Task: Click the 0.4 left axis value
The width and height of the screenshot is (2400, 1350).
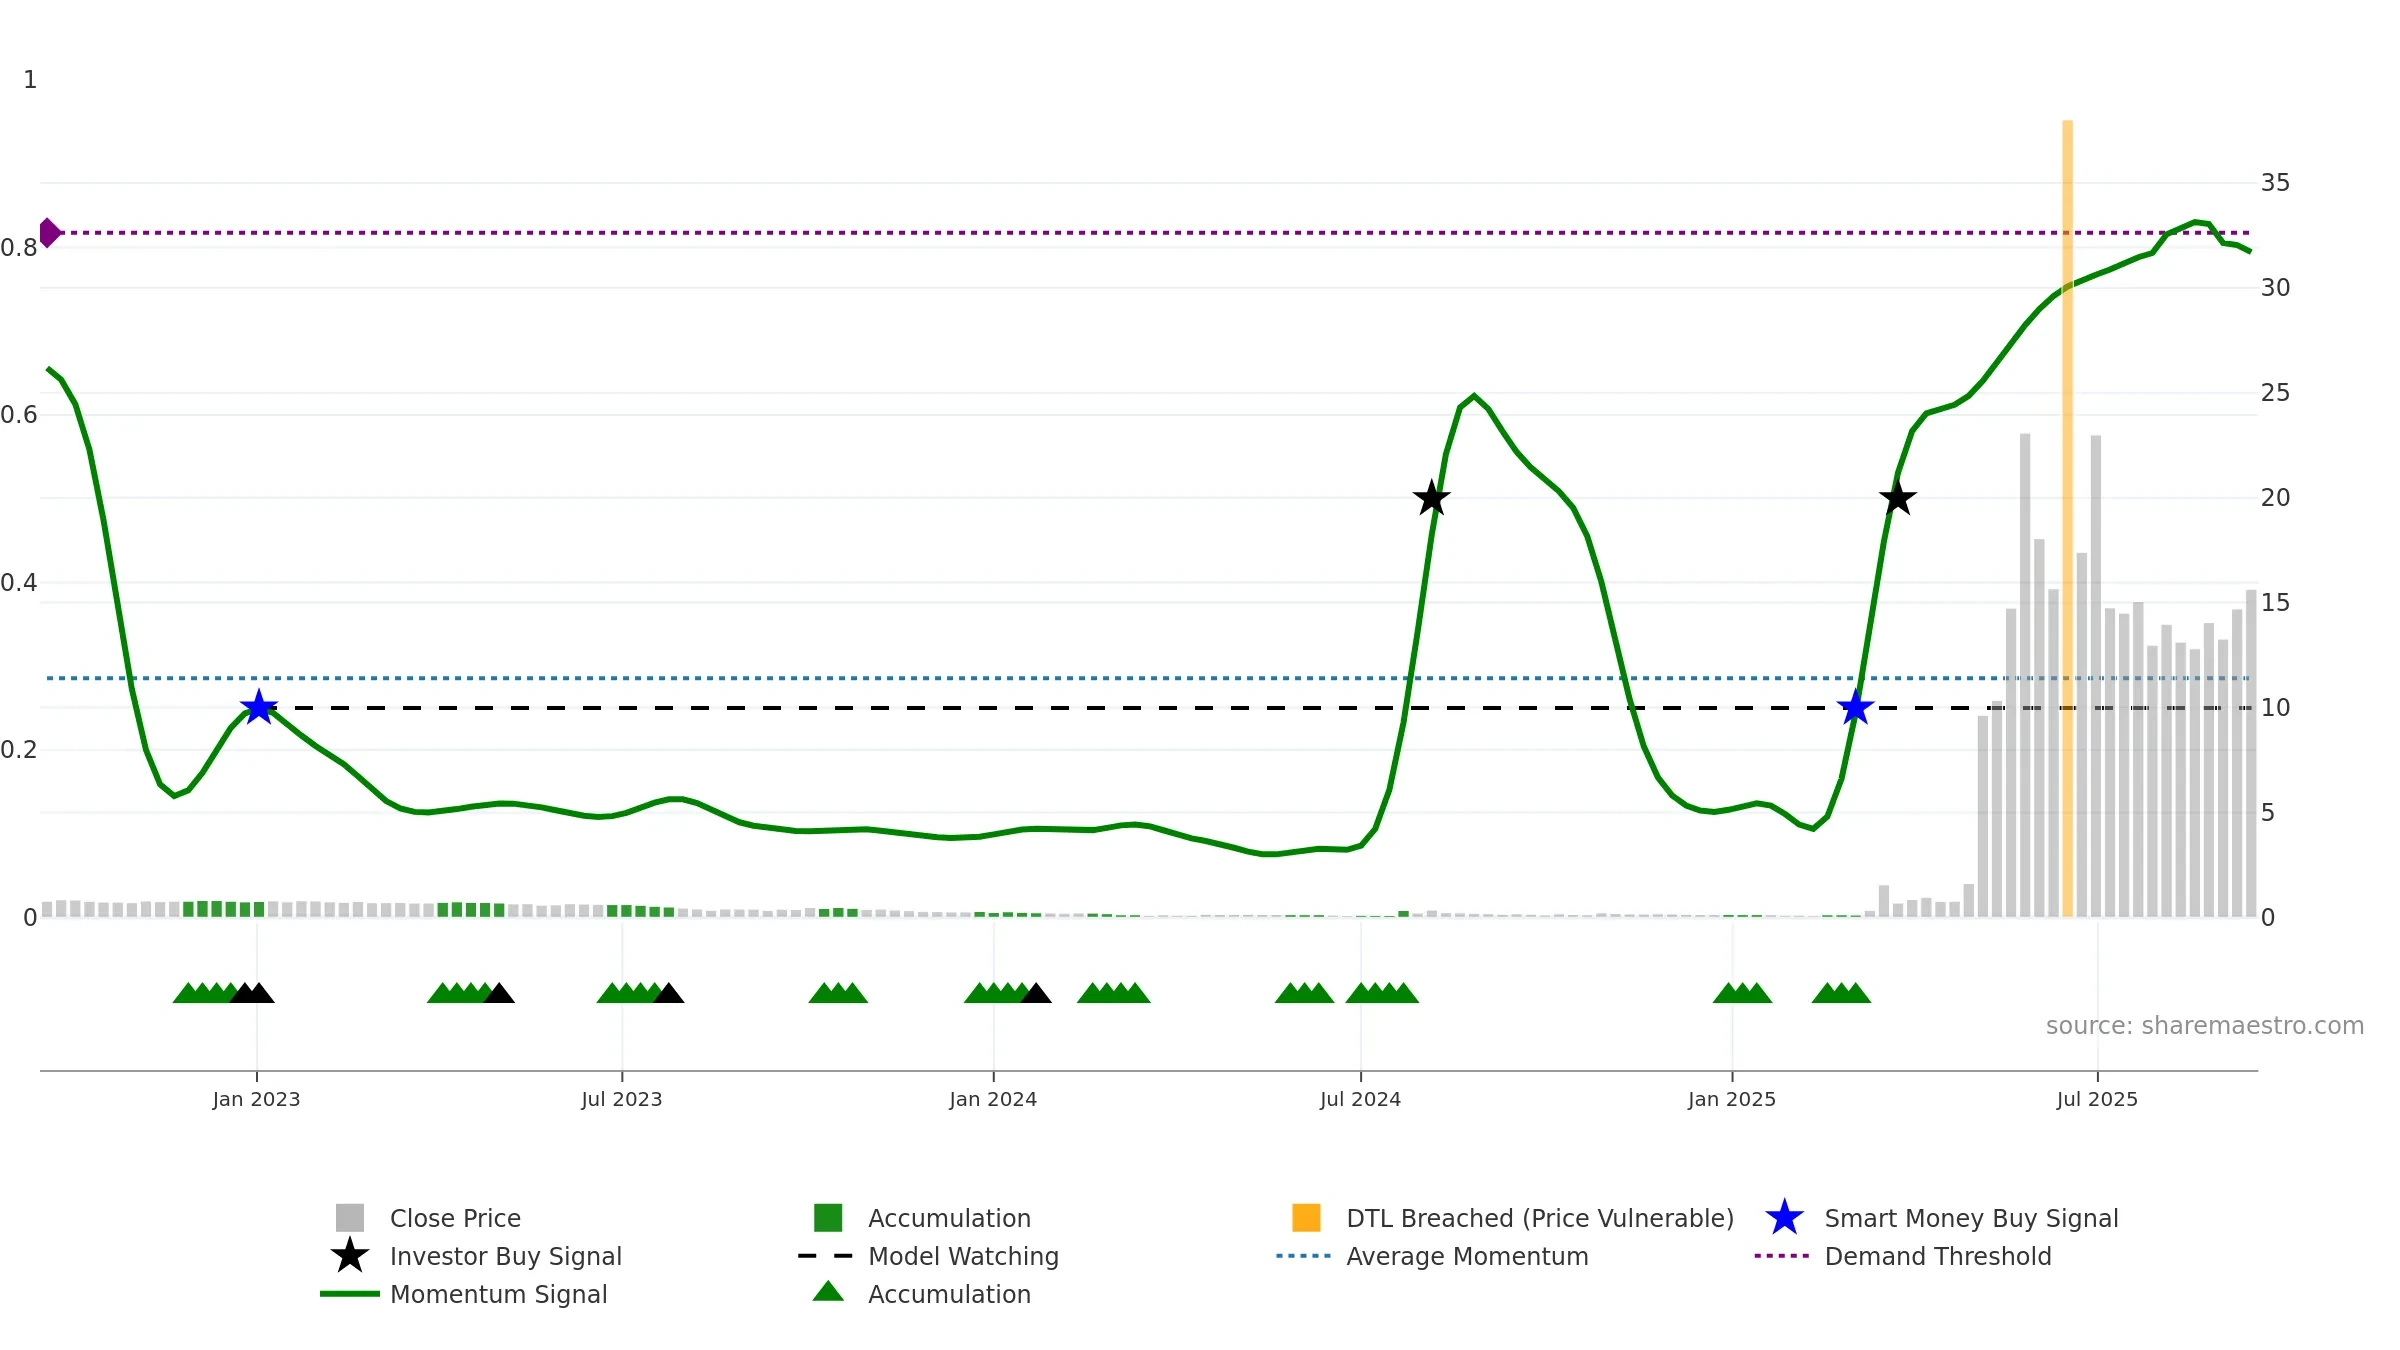Action: pyautogui.click(x=19, y=583)
